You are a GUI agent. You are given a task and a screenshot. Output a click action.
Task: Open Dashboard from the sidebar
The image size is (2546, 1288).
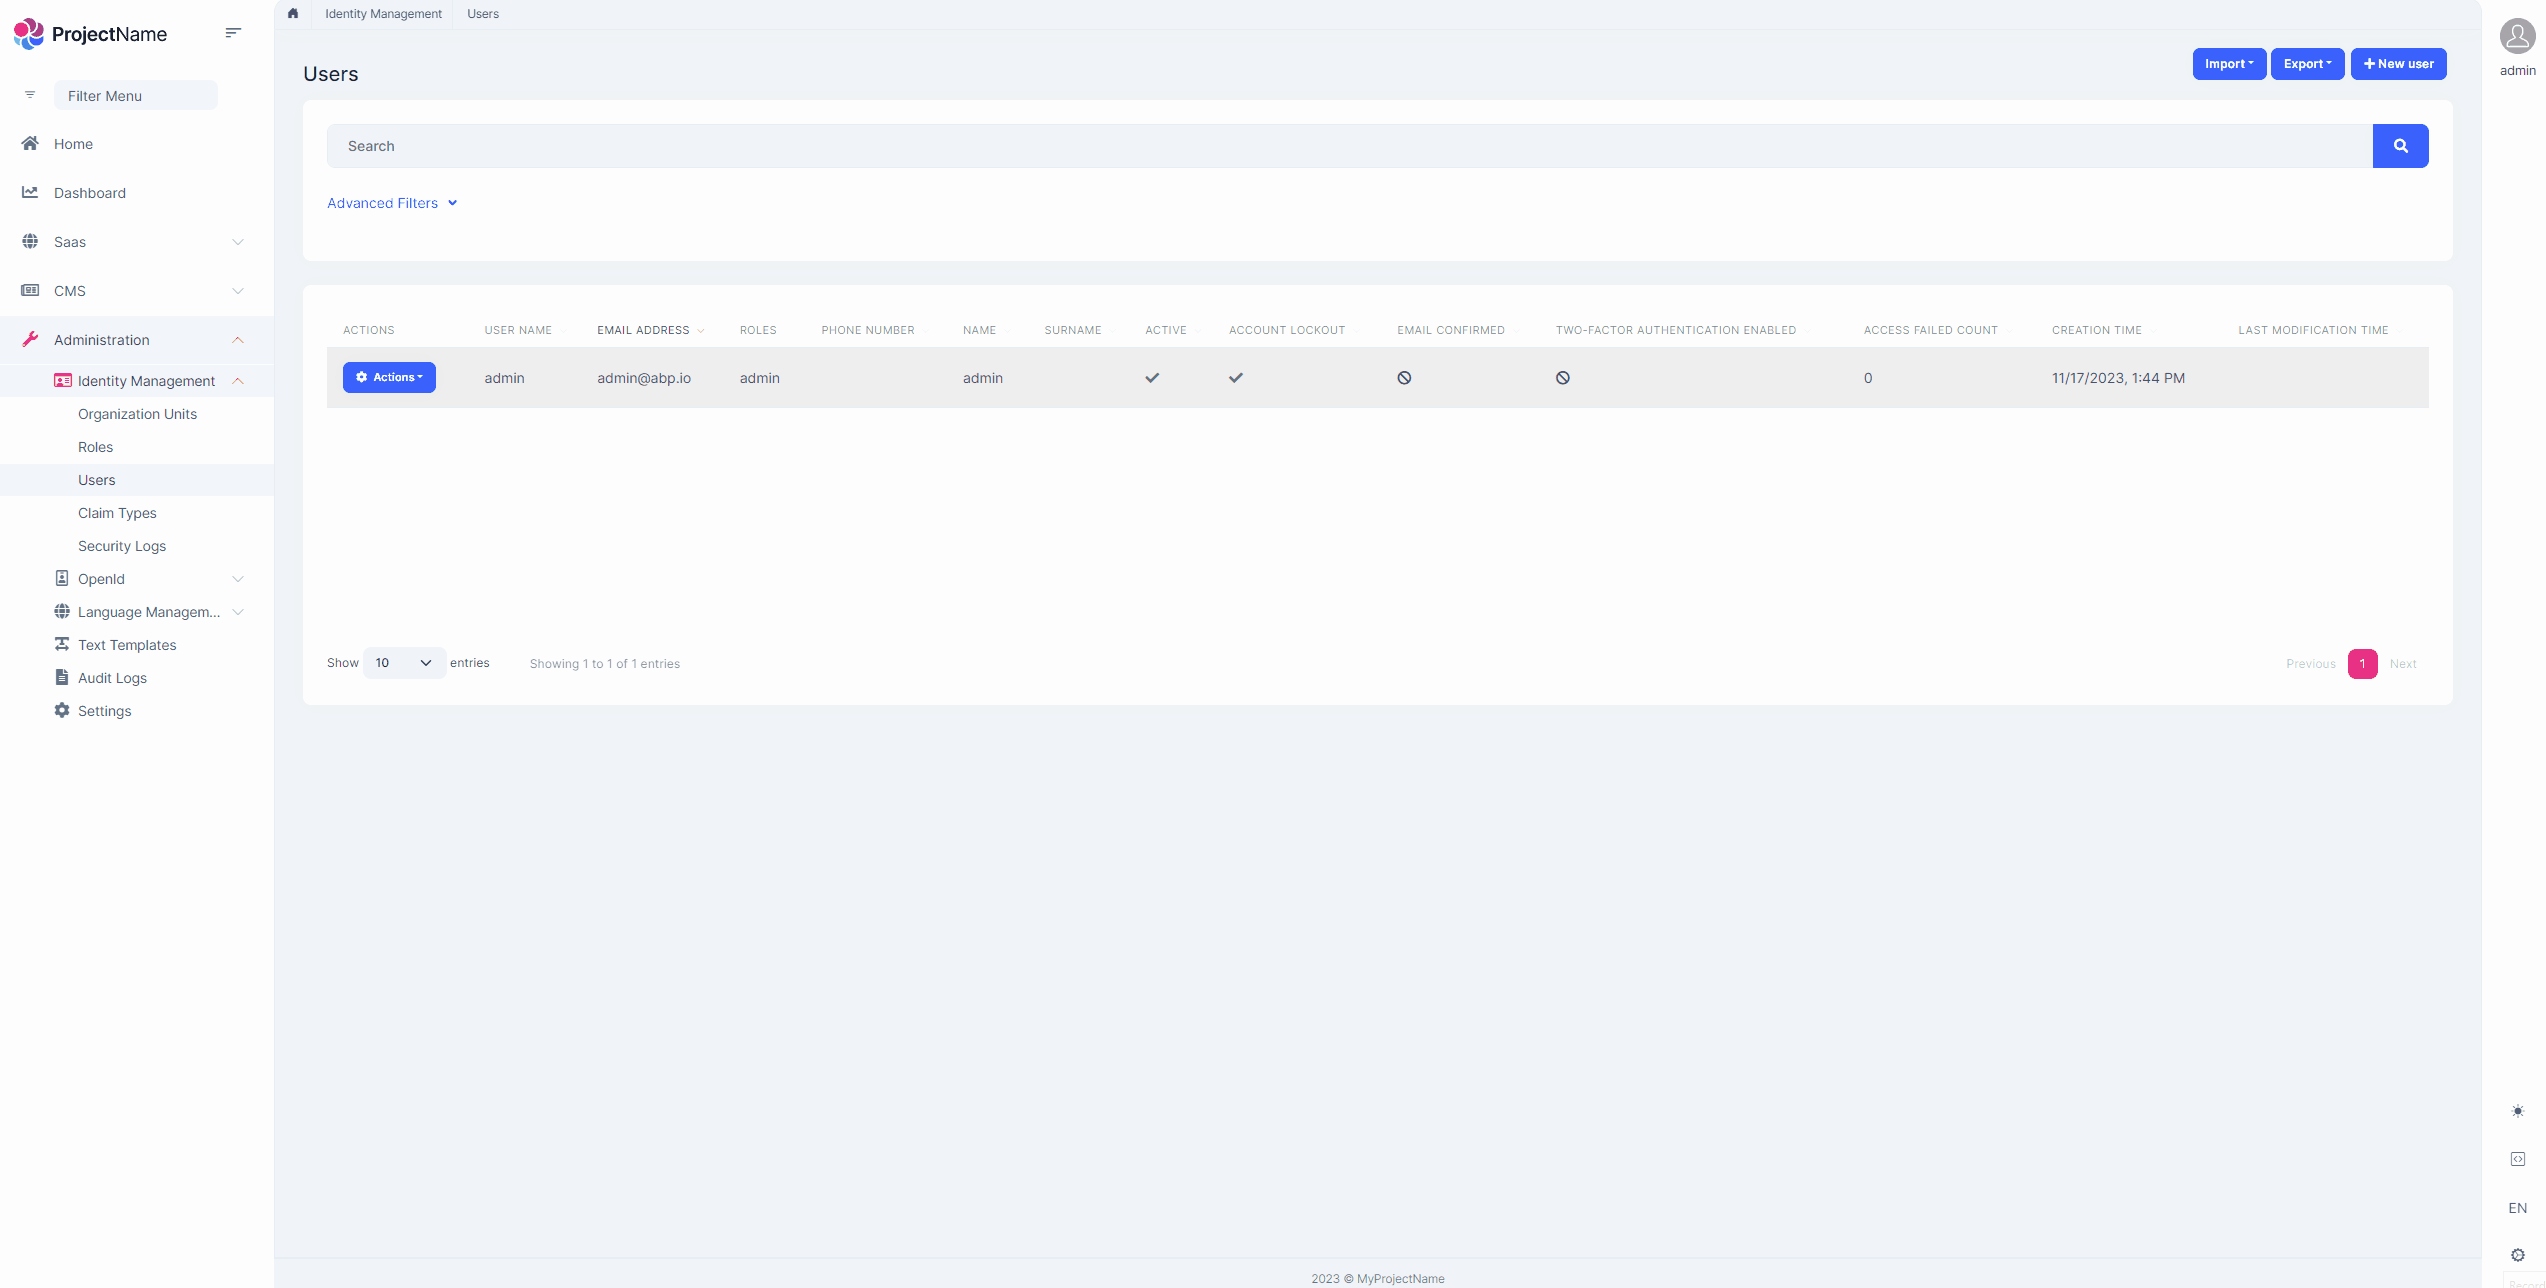[90, 193]
